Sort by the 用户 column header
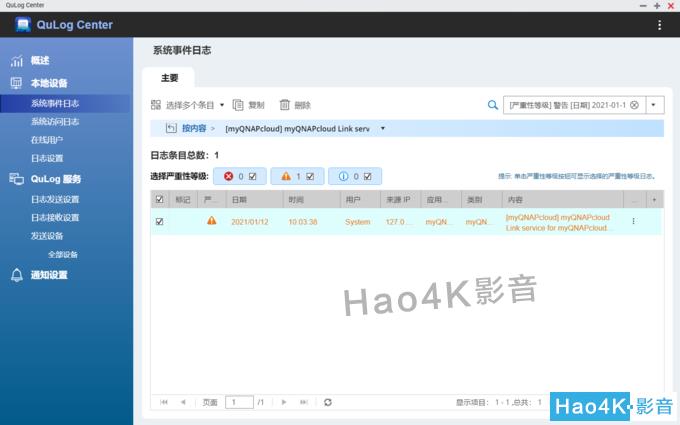Screen dimensions: 680x425 (x=361, y=199)
